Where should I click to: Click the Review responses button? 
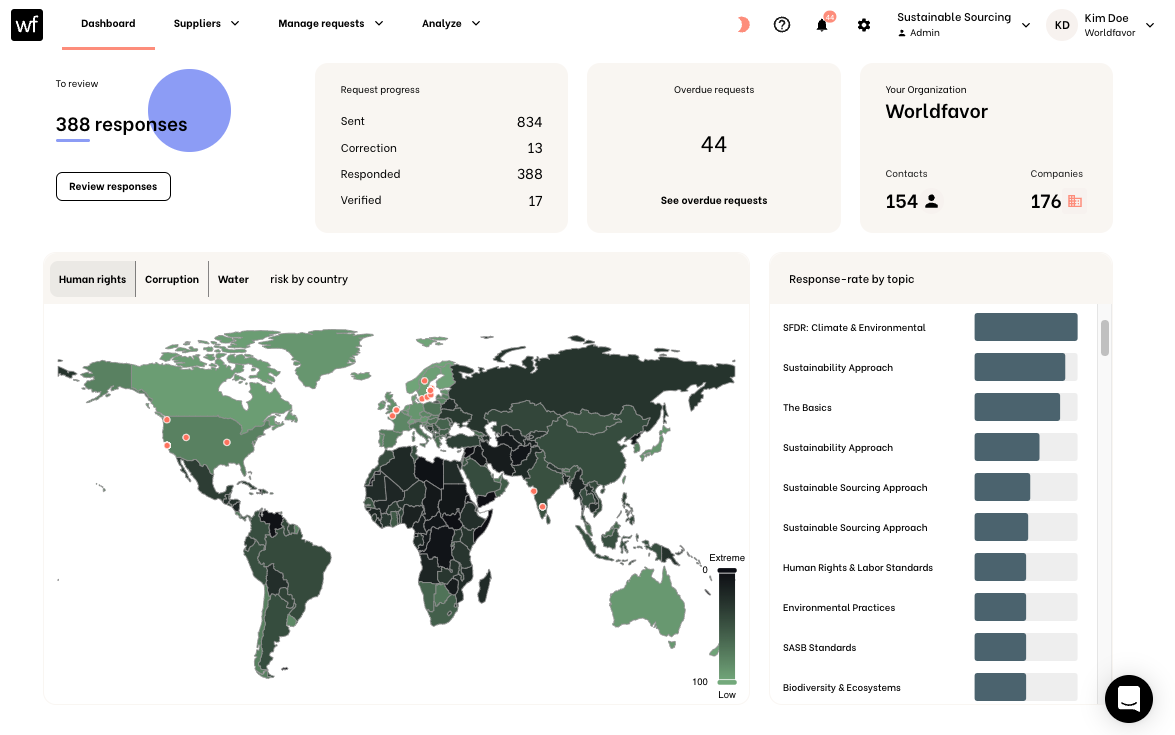pos(113,186)
